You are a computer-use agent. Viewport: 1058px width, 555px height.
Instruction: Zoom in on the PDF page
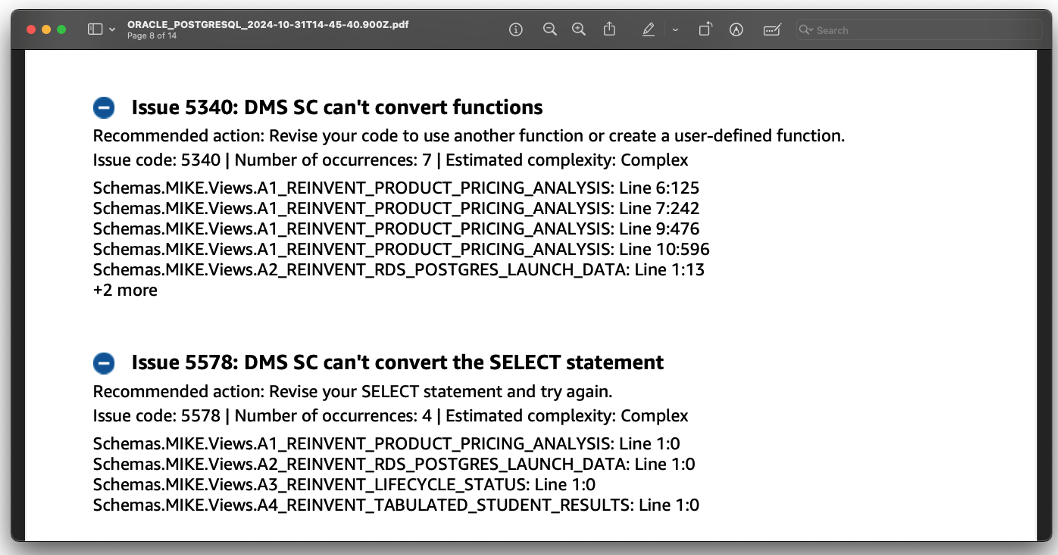[579, 30]
